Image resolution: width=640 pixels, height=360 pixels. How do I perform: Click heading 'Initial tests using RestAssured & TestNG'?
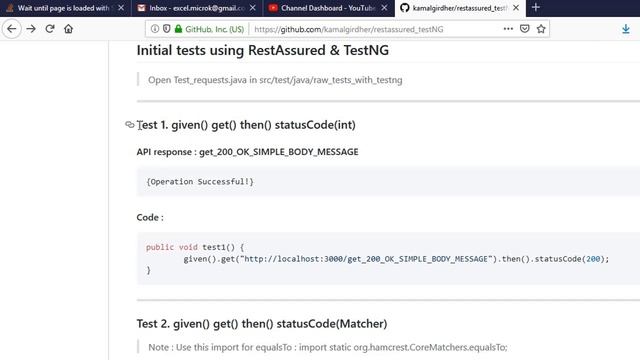262,50
